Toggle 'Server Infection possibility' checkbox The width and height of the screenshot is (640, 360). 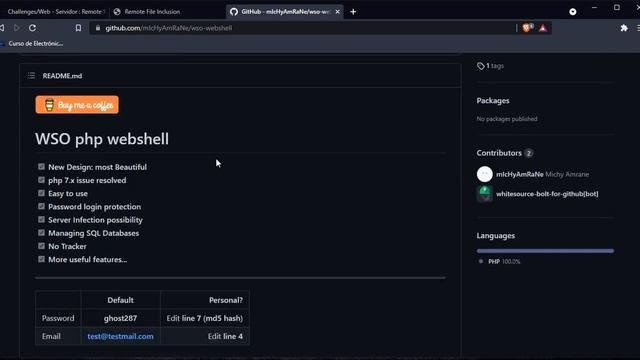(x=41, y=220)
